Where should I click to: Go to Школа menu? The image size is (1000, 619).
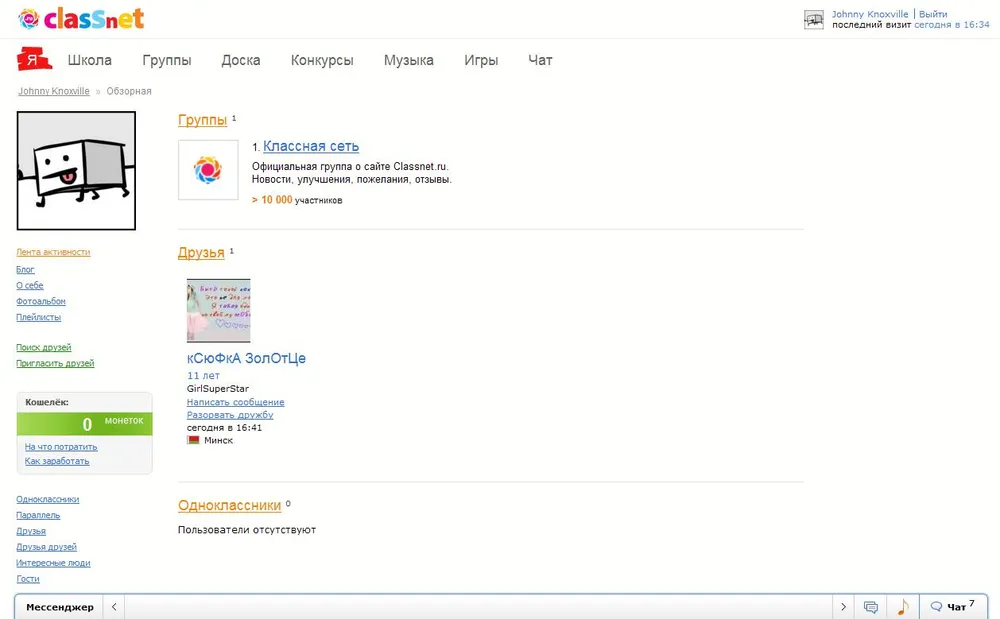[90, 60]
